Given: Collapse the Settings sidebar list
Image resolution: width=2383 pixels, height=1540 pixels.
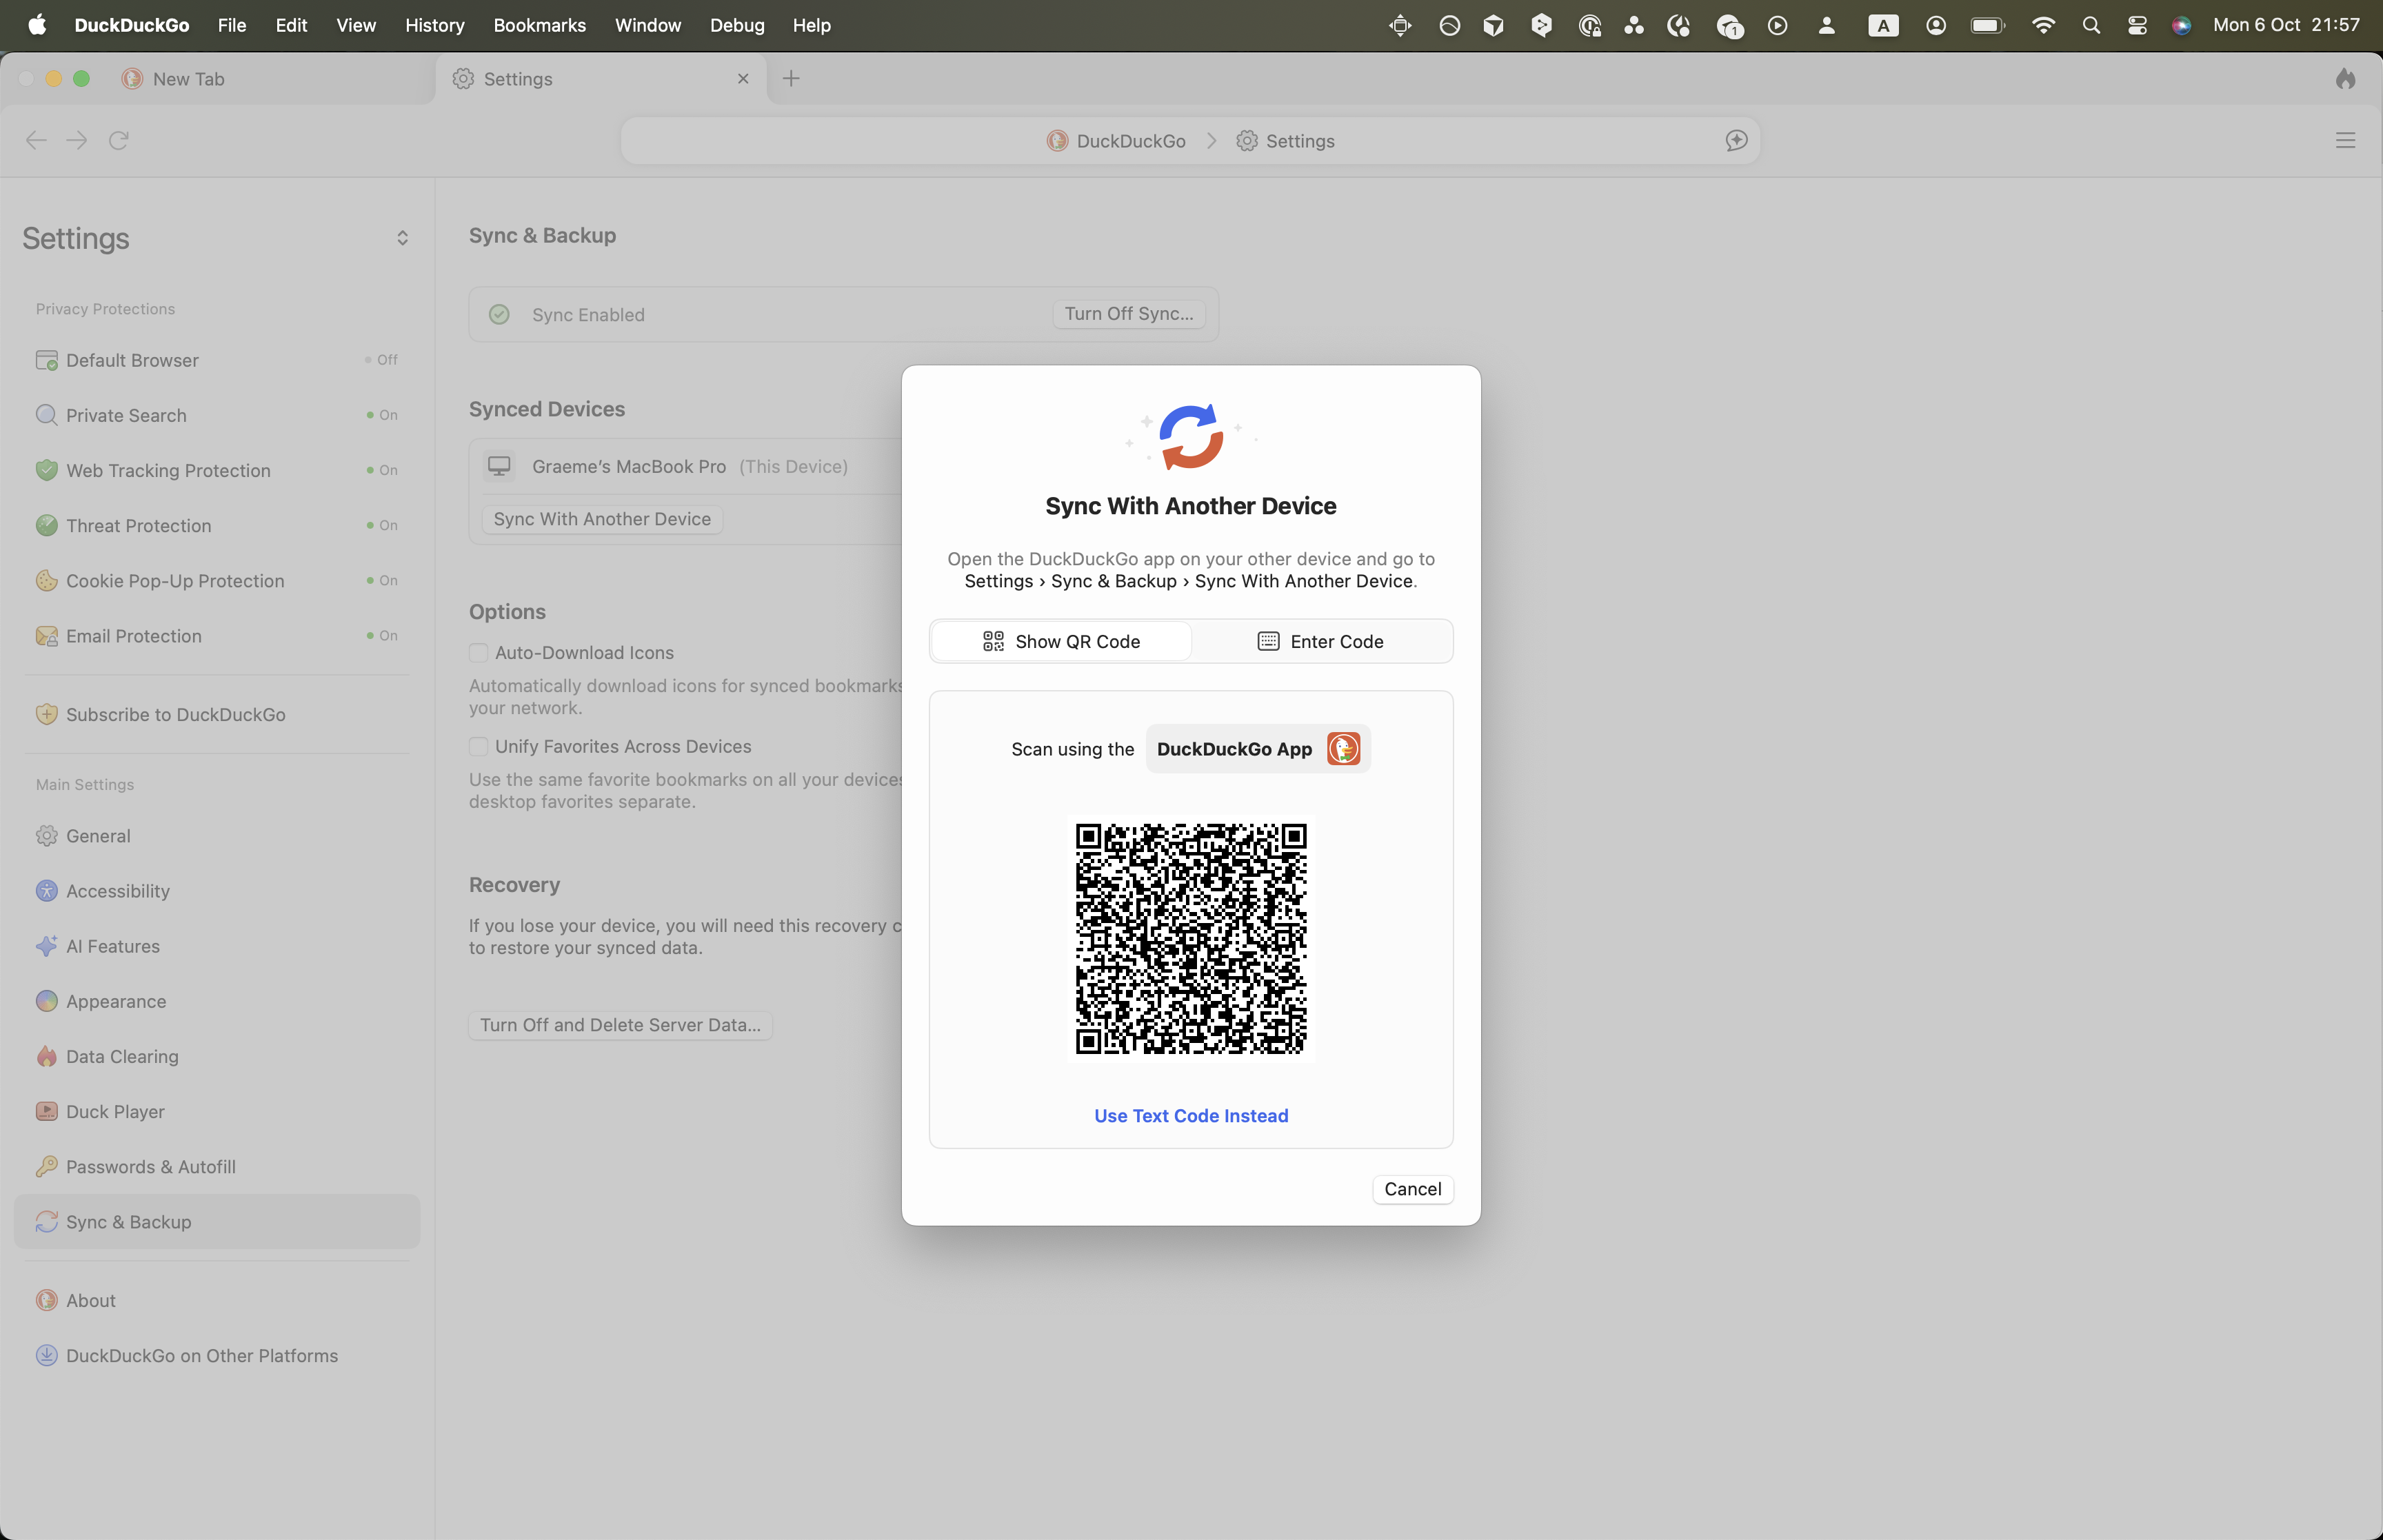Looking at the screenshot, I should pos(402,238).
